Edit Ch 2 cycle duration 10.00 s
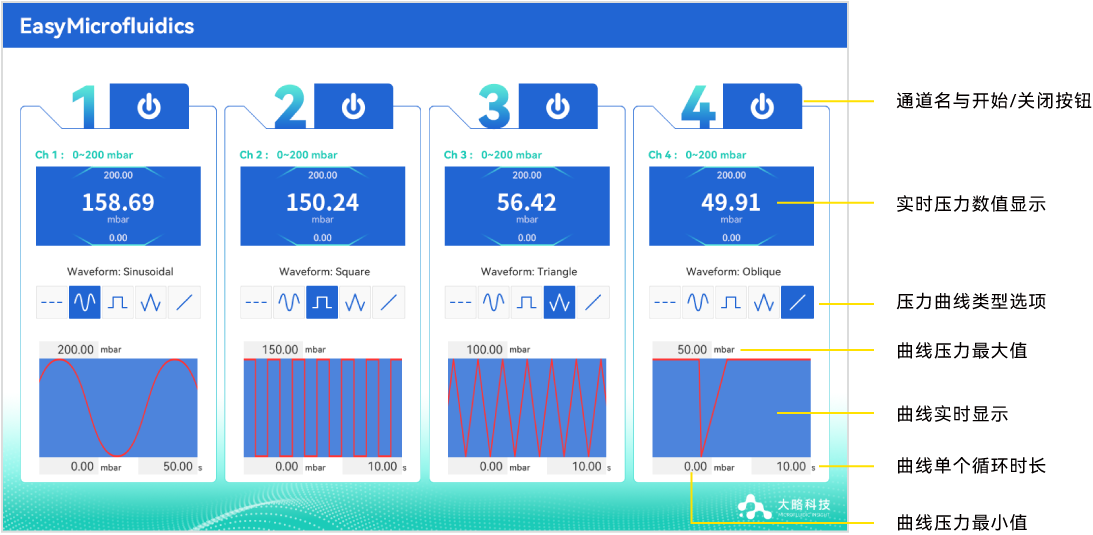Image resolution: width=1093 pixels, height=535 pixels. (x=372, y=466)
